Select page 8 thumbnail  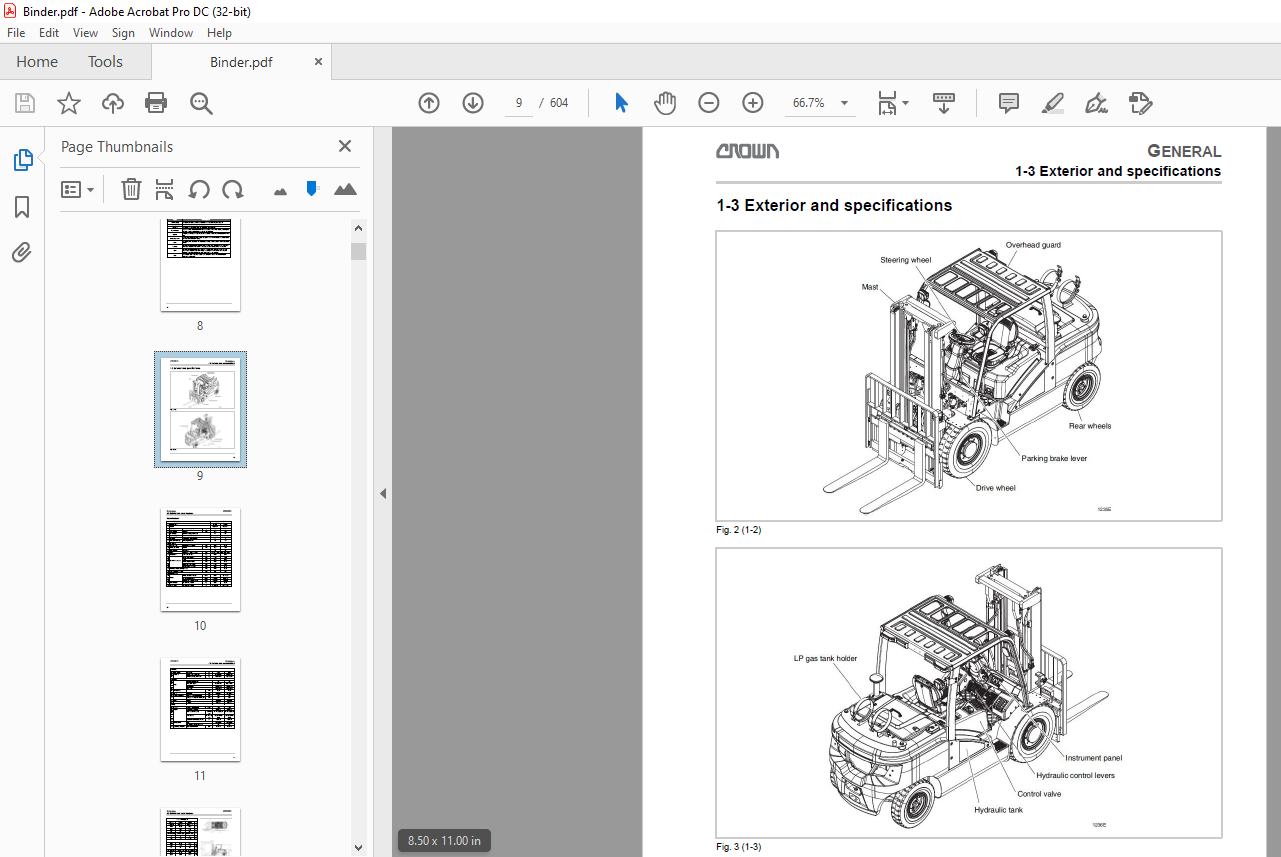point(200,264)
